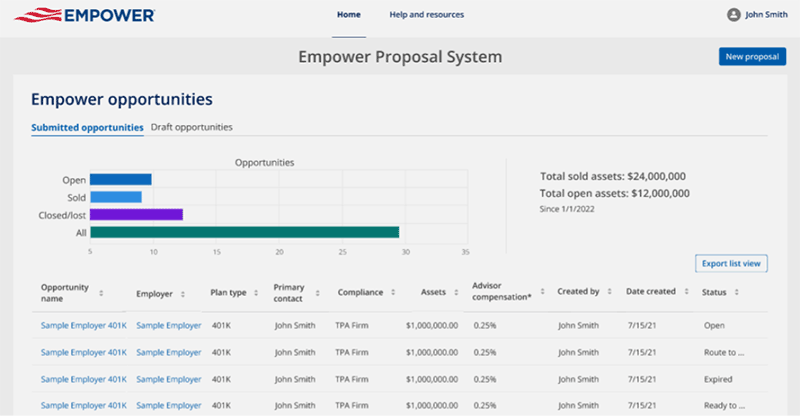Click the New proposal button
Image resolution: width=800 pixels, height=416 pixels.
(x=752, y=57)
